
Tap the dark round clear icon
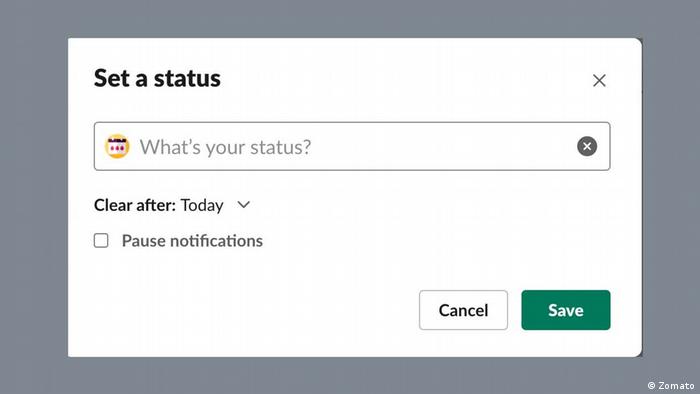point(587,146)
